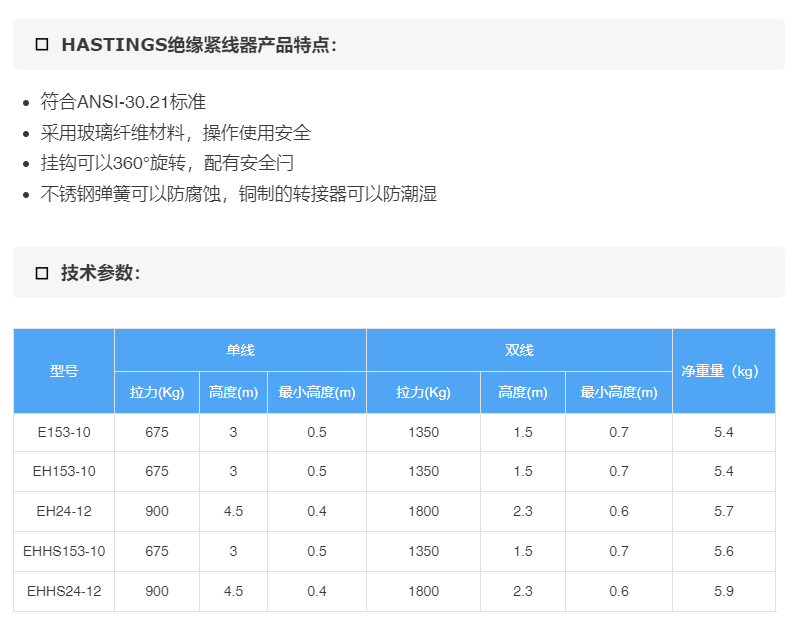Click 0.7 in the EHHS153-10 row
Viewport: 800px width, 631px height.
coord(619,551)
